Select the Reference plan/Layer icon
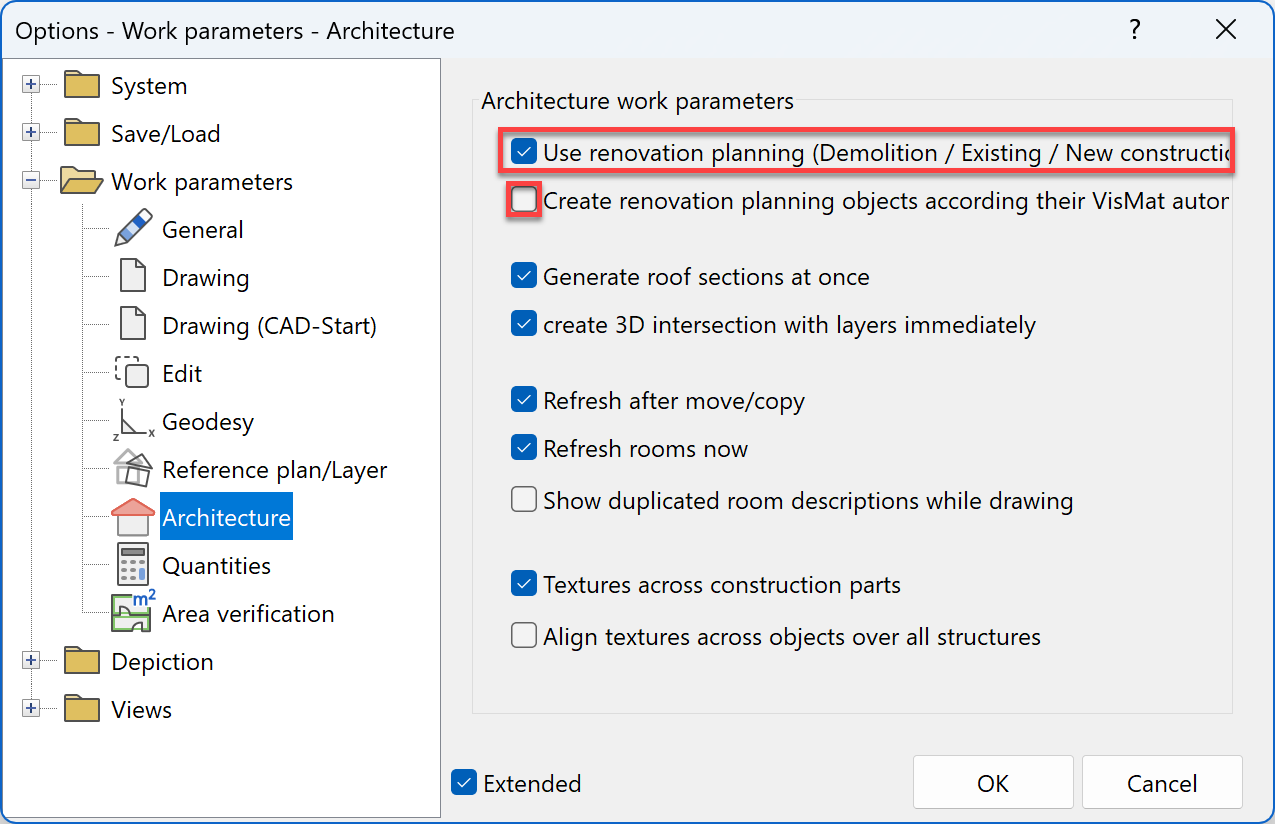The image size is (1275, 824). [x=133, y=469]
